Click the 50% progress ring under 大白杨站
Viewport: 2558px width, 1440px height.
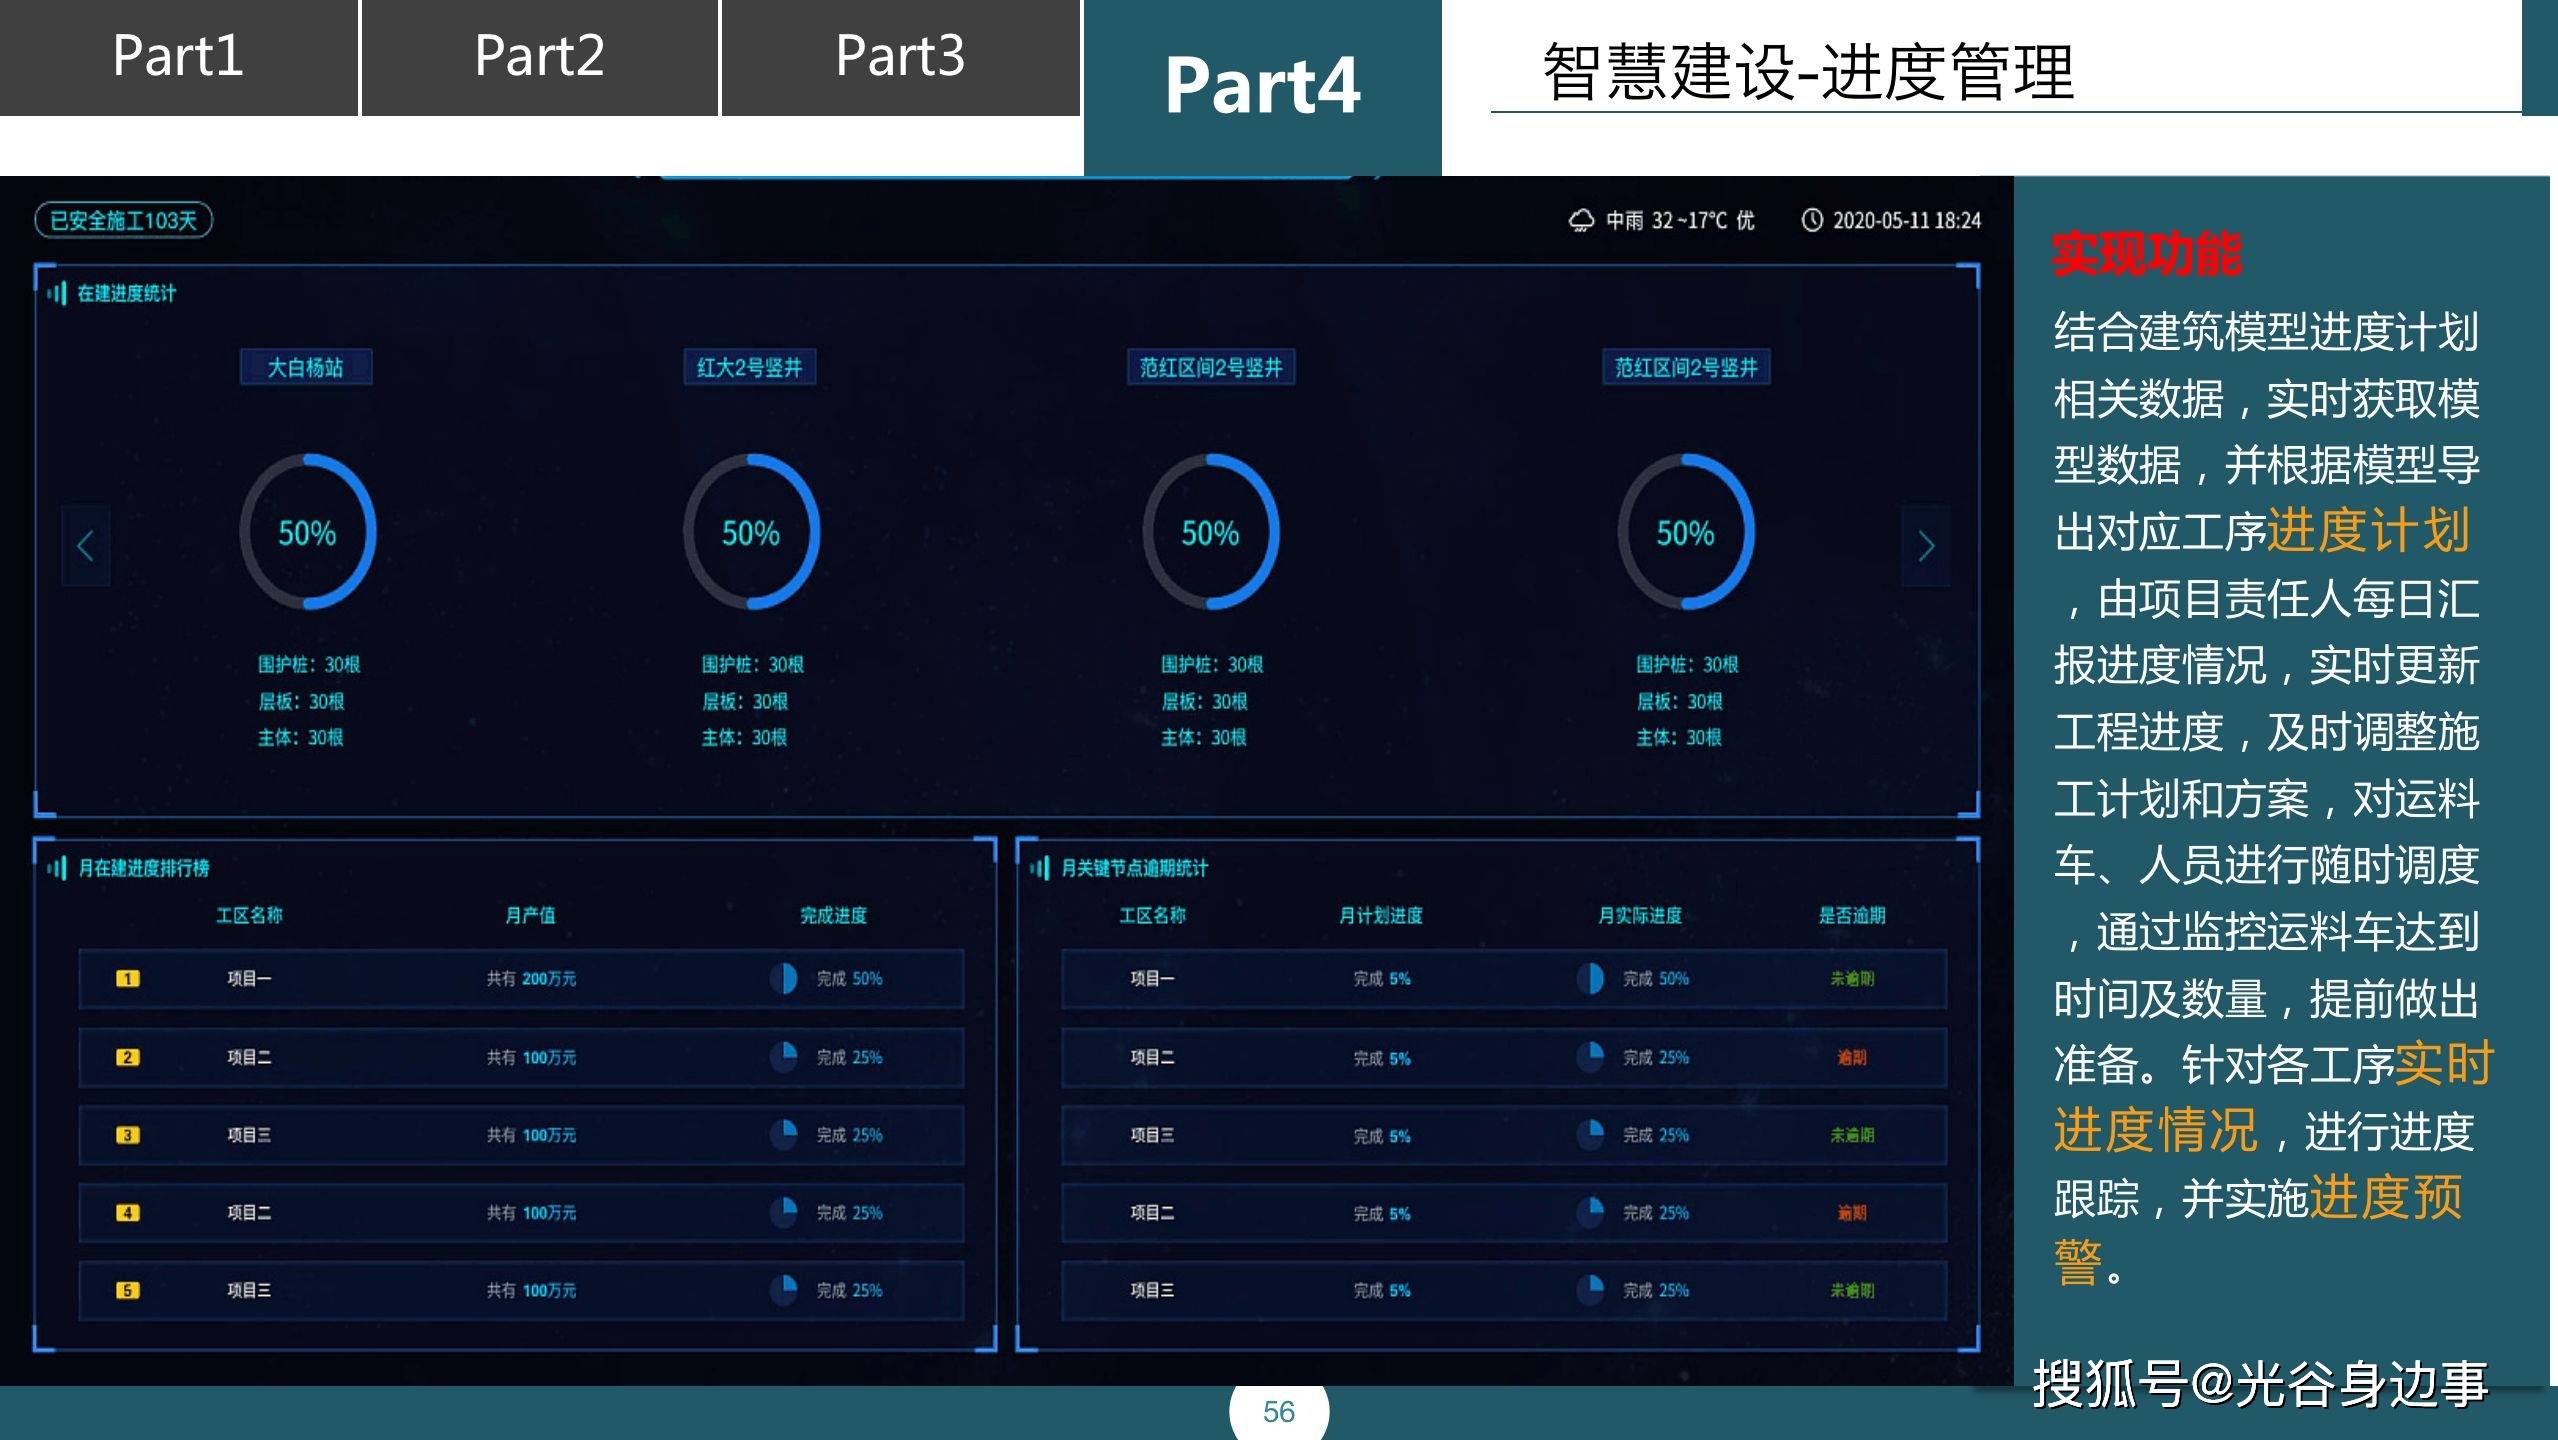pos(307,532)
